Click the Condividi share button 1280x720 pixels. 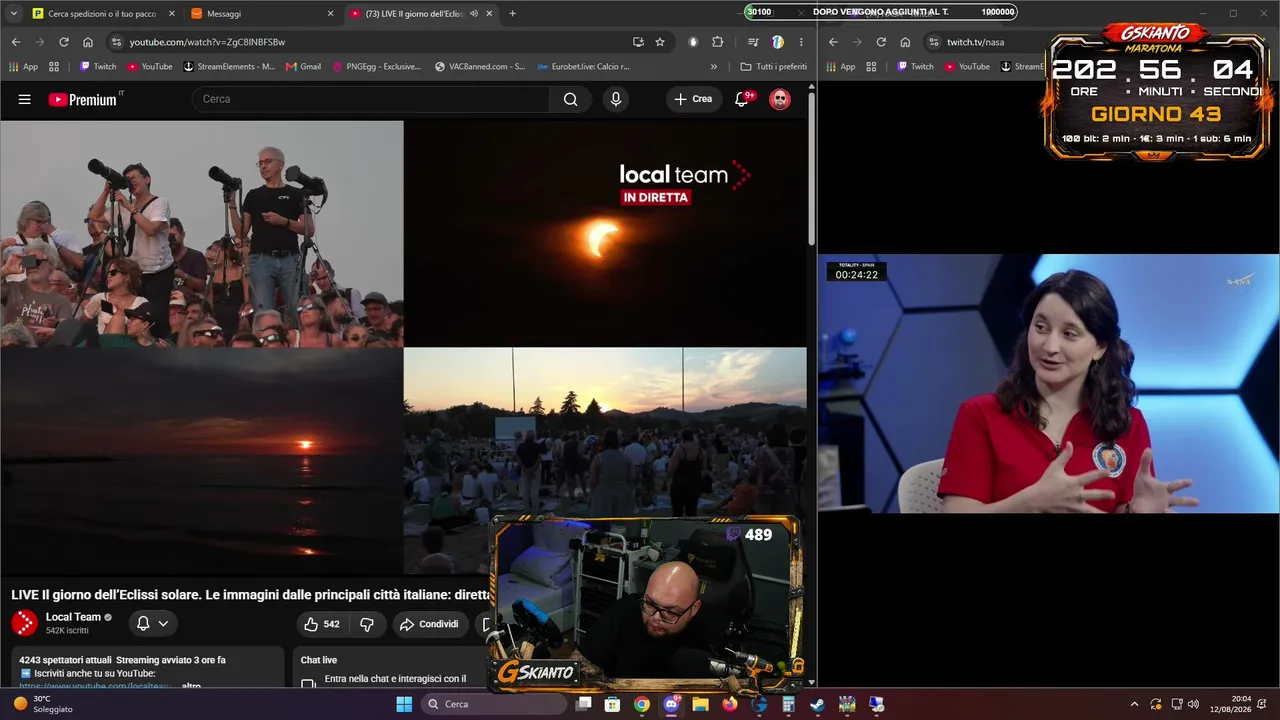[x=430, y=624]
